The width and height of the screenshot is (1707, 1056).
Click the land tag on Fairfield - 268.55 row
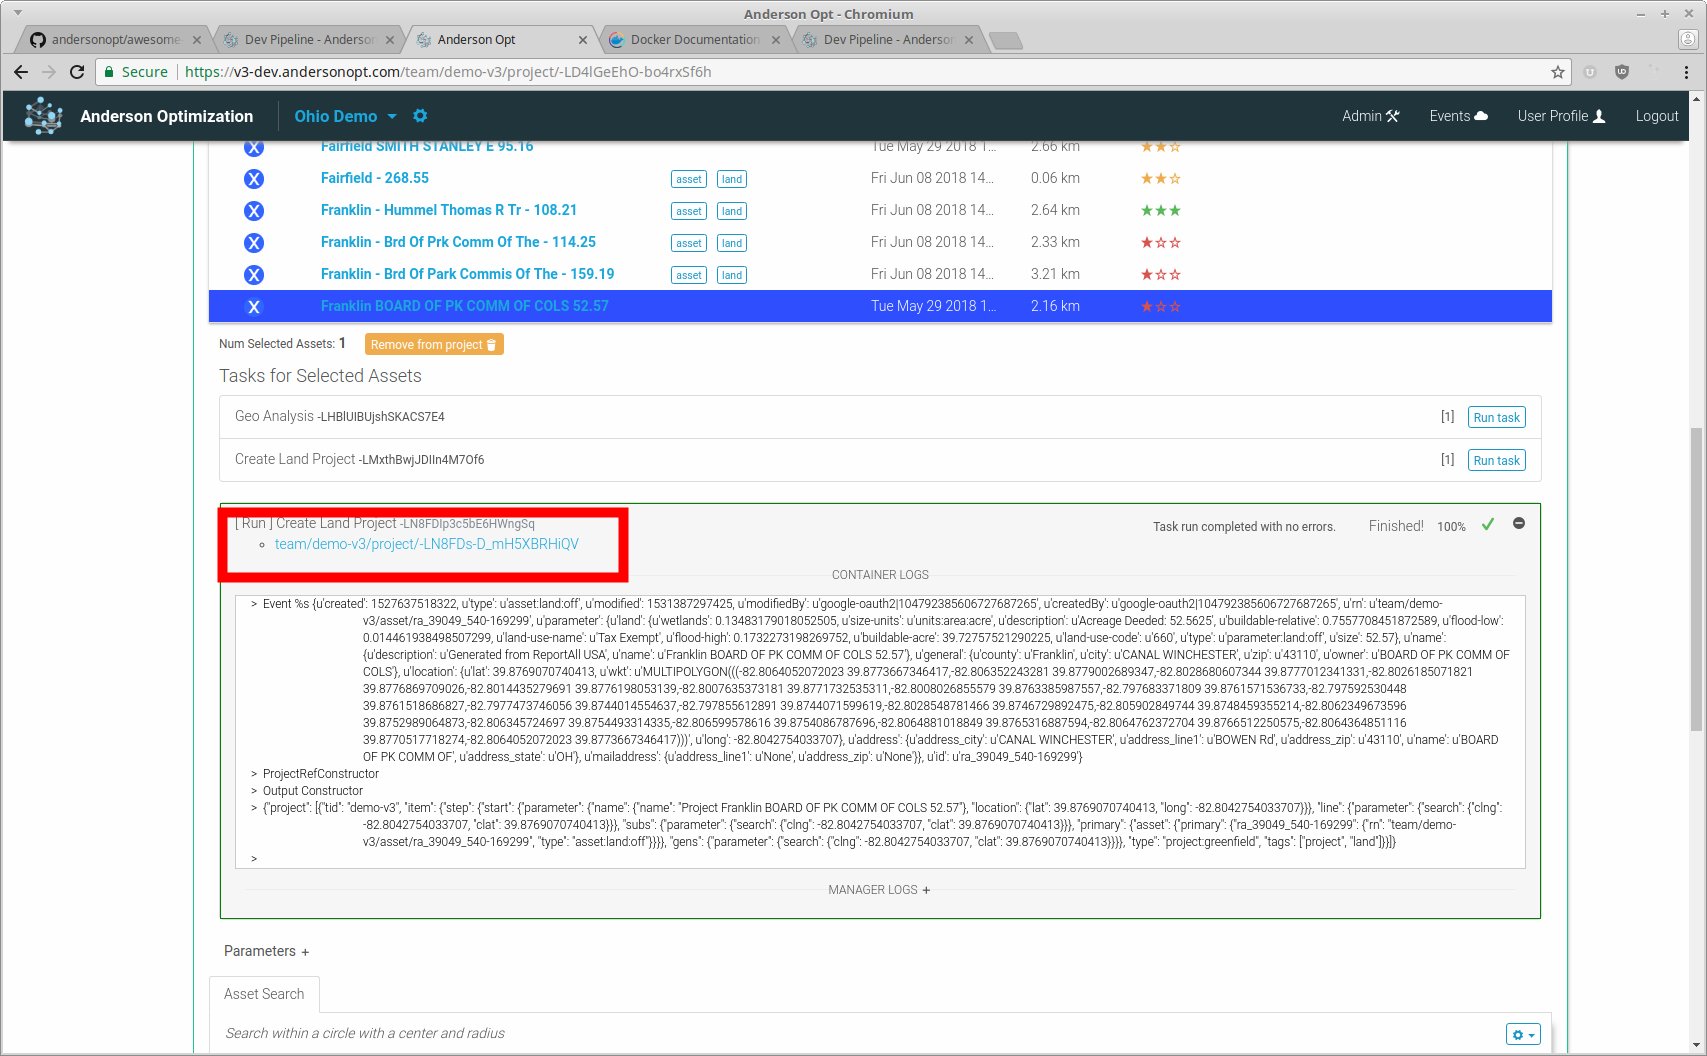(732, 179)
